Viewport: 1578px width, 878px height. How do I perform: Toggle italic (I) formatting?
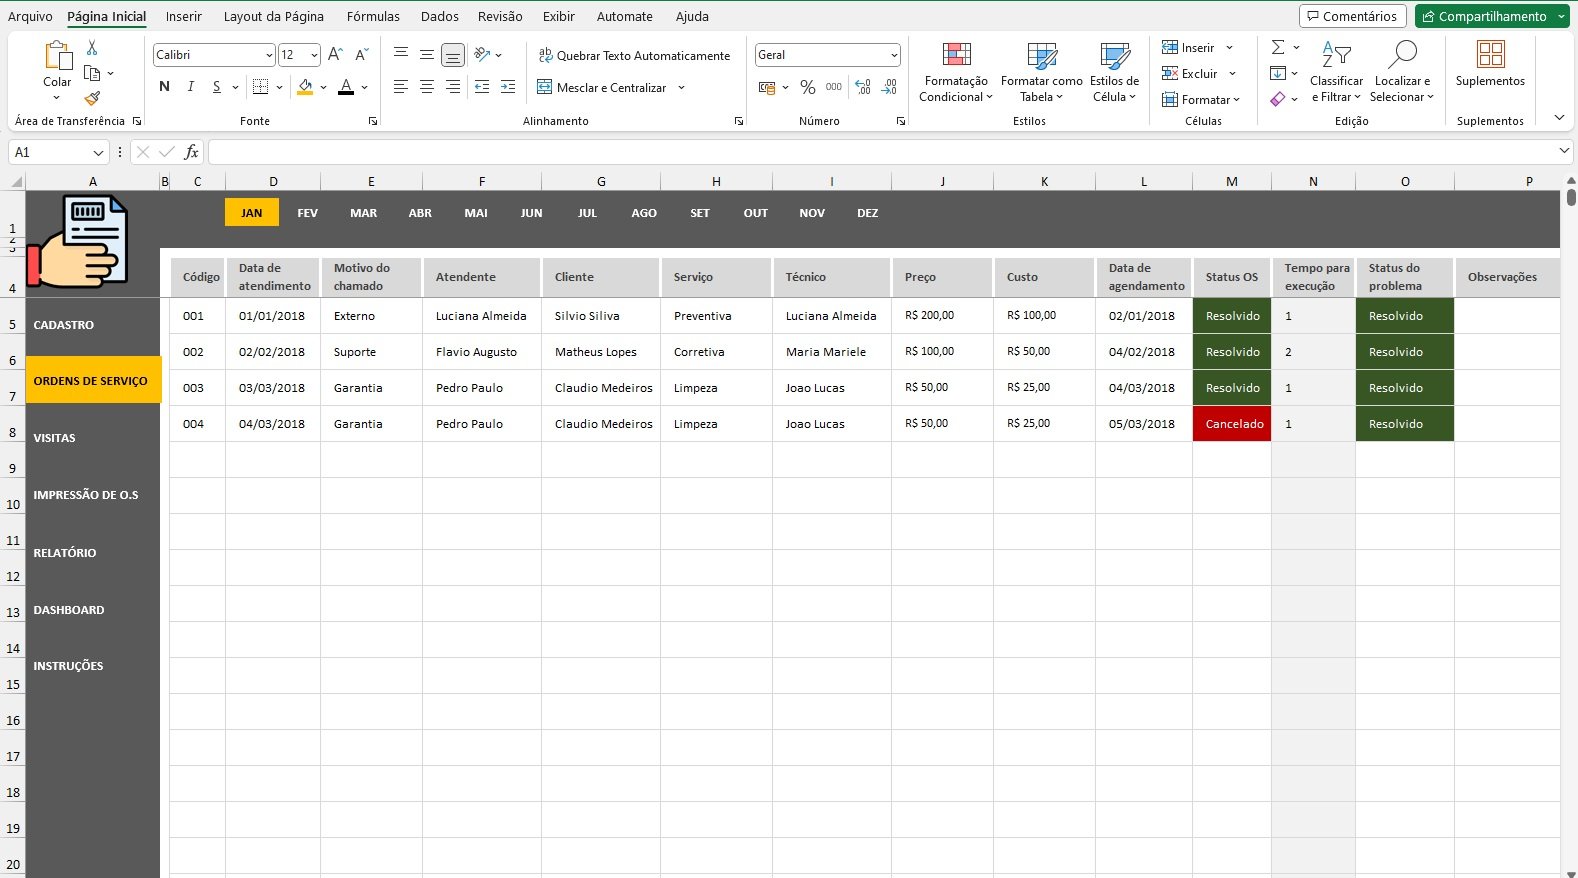click(x=190, y=87)
